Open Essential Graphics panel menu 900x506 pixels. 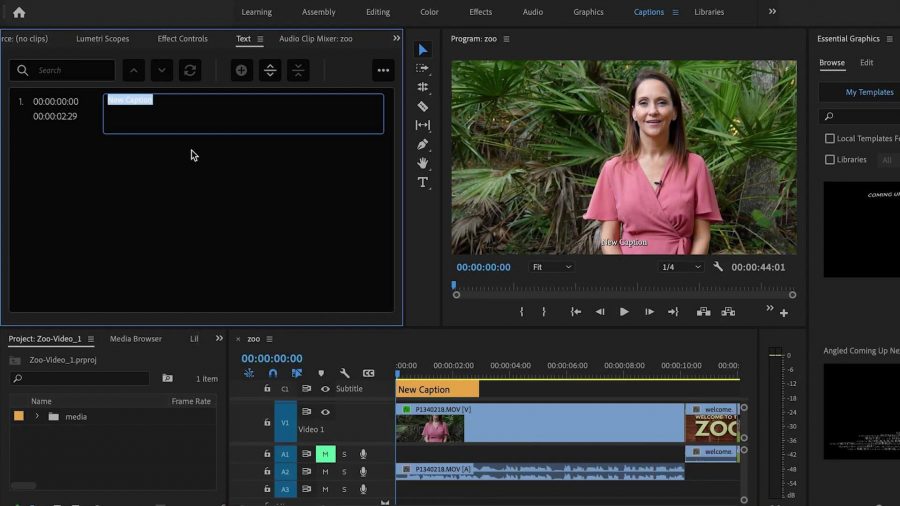890,39
